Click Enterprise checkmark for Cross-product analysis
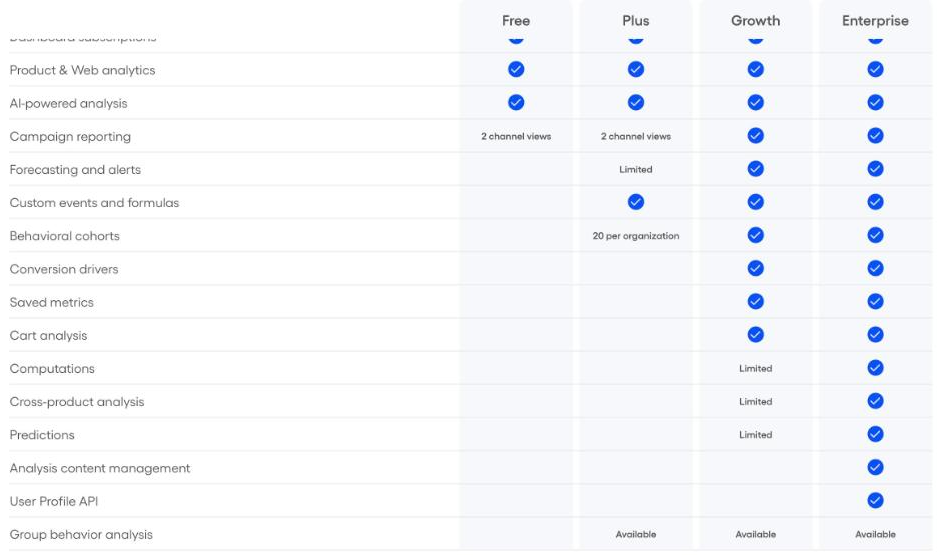 point(876,401)
